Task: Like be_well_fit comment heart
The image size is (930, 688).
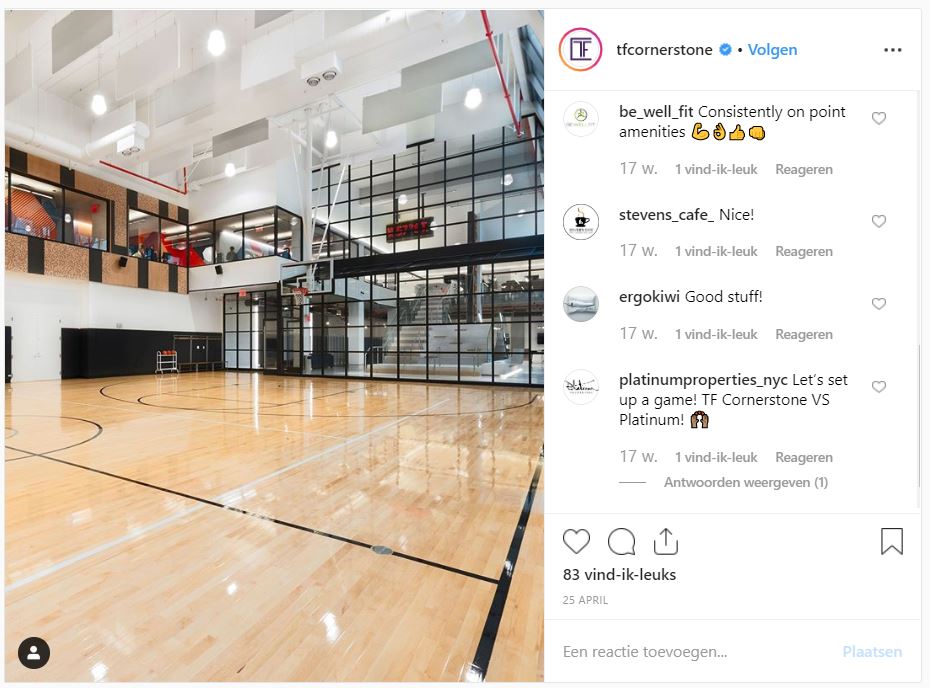Action: pyautogui.click(x=878, y=119)
